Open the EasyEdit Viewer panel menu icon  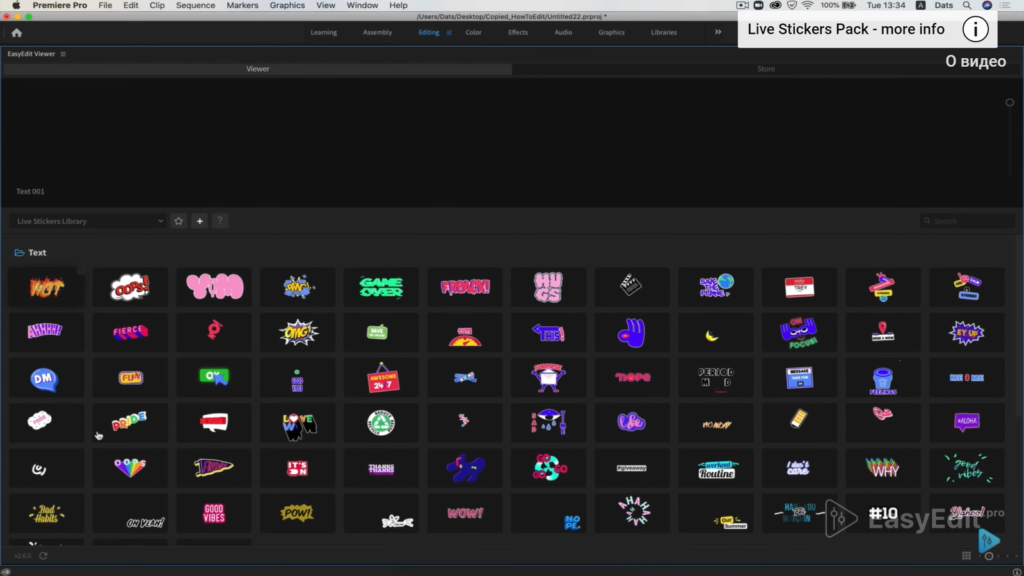(63, 54)
